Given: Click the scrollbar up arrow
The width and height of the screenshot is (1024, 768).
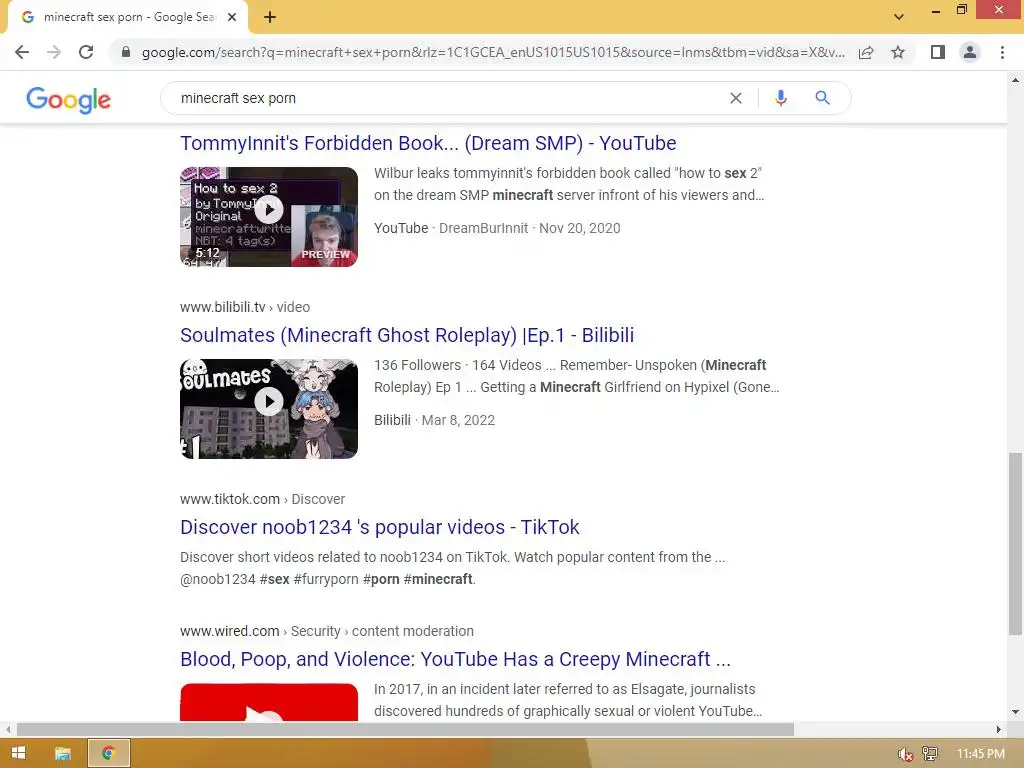Looking at the screenshot, I should (1015, 80).
